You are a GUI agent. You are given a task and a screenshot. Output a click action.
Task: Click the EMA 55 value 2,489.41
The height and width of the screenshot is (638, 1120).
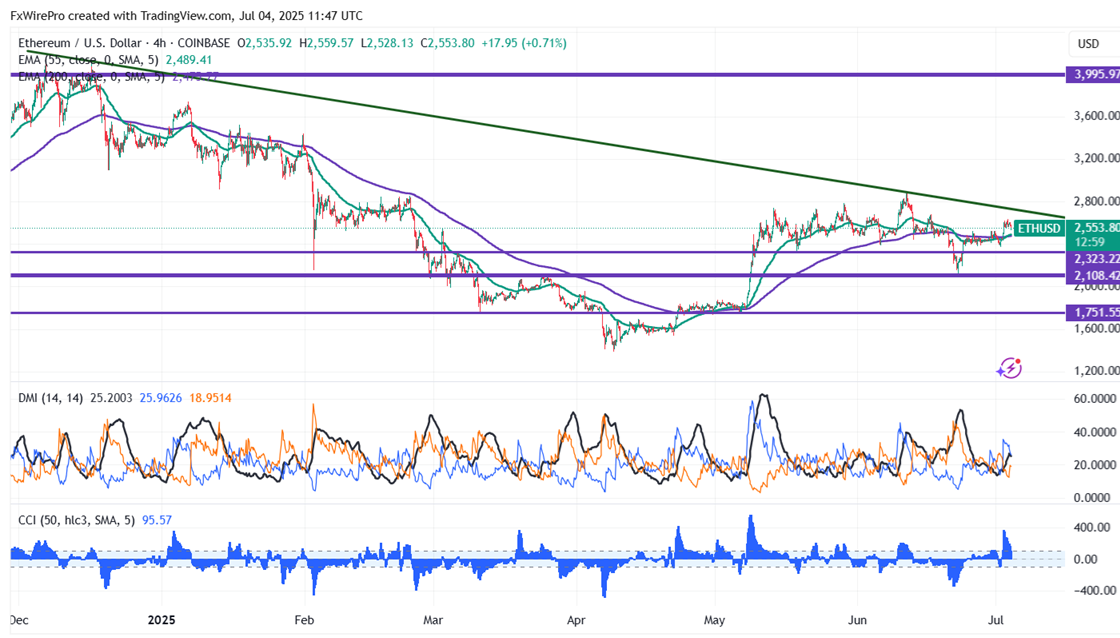pyautogui.click(x=189, y=60)
